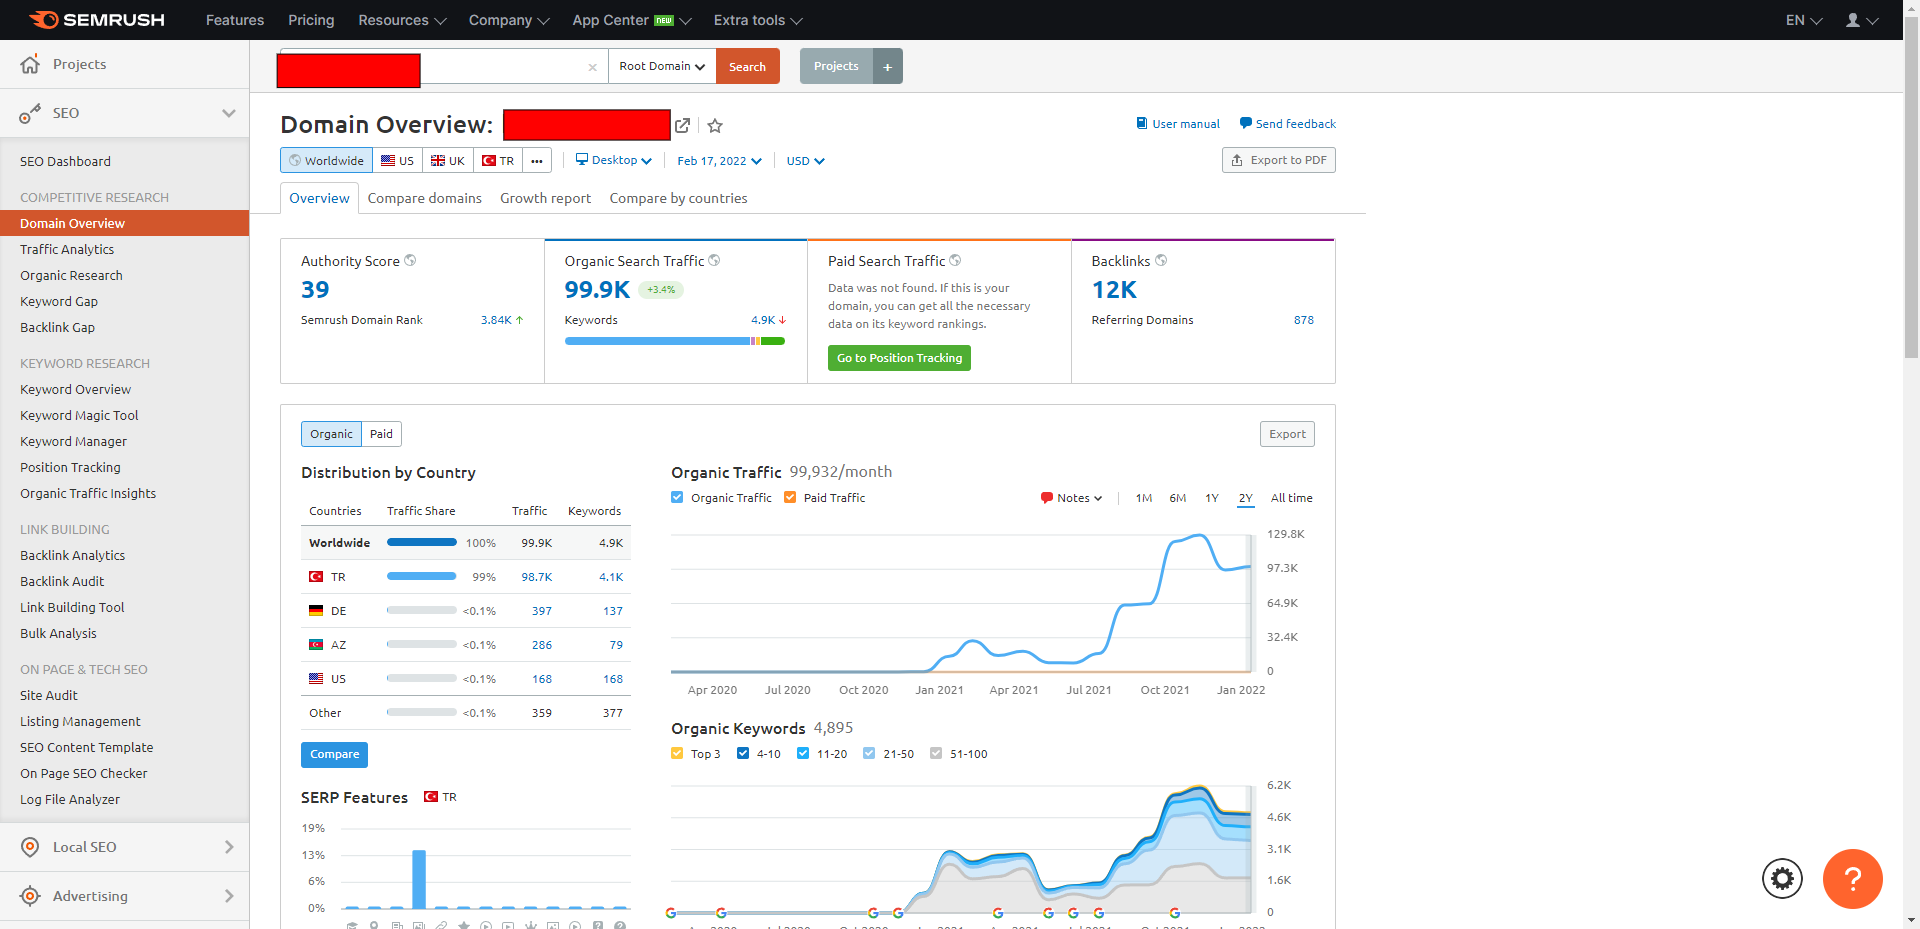Toggle the Paid Traffic checkbox
The height and width of the screenshot is (929, 1920).
coord(790,498)
